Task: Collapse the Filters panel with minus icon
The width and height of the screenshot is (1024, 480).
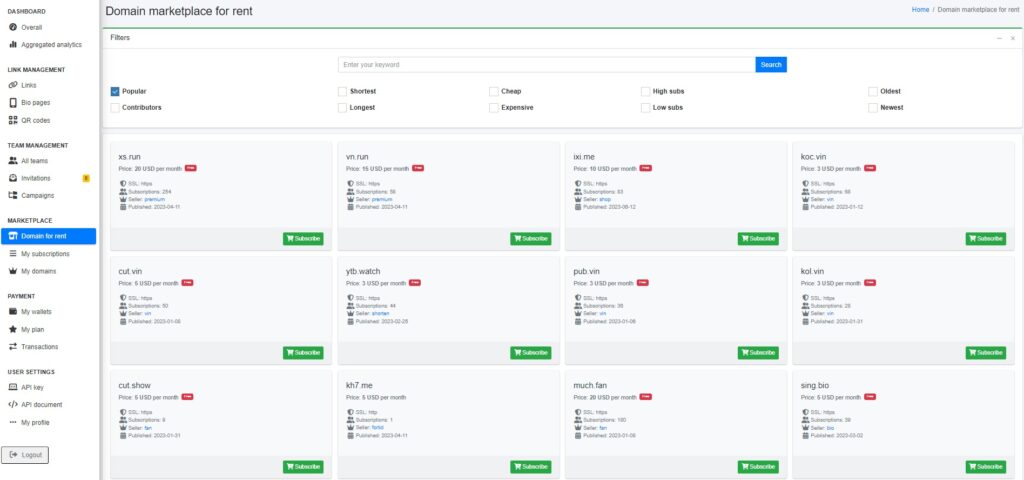Action: tap(999, 39)
